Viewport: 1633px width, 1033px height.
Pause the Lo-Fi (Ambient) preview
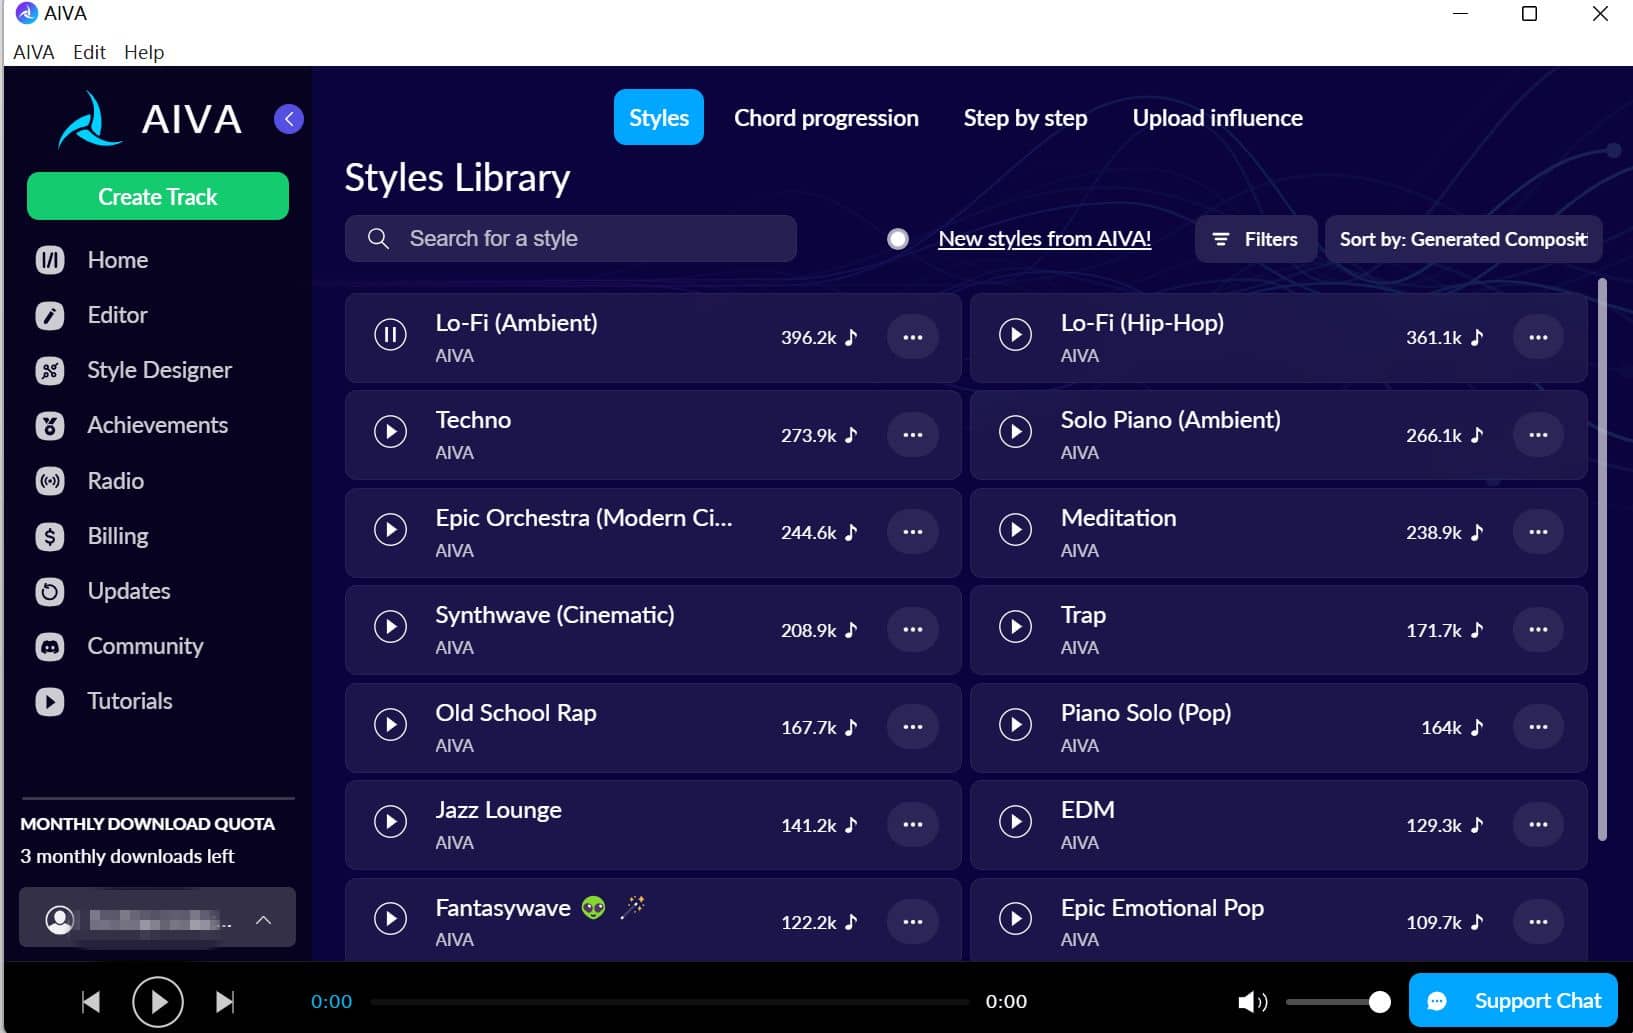pos(390,334)
